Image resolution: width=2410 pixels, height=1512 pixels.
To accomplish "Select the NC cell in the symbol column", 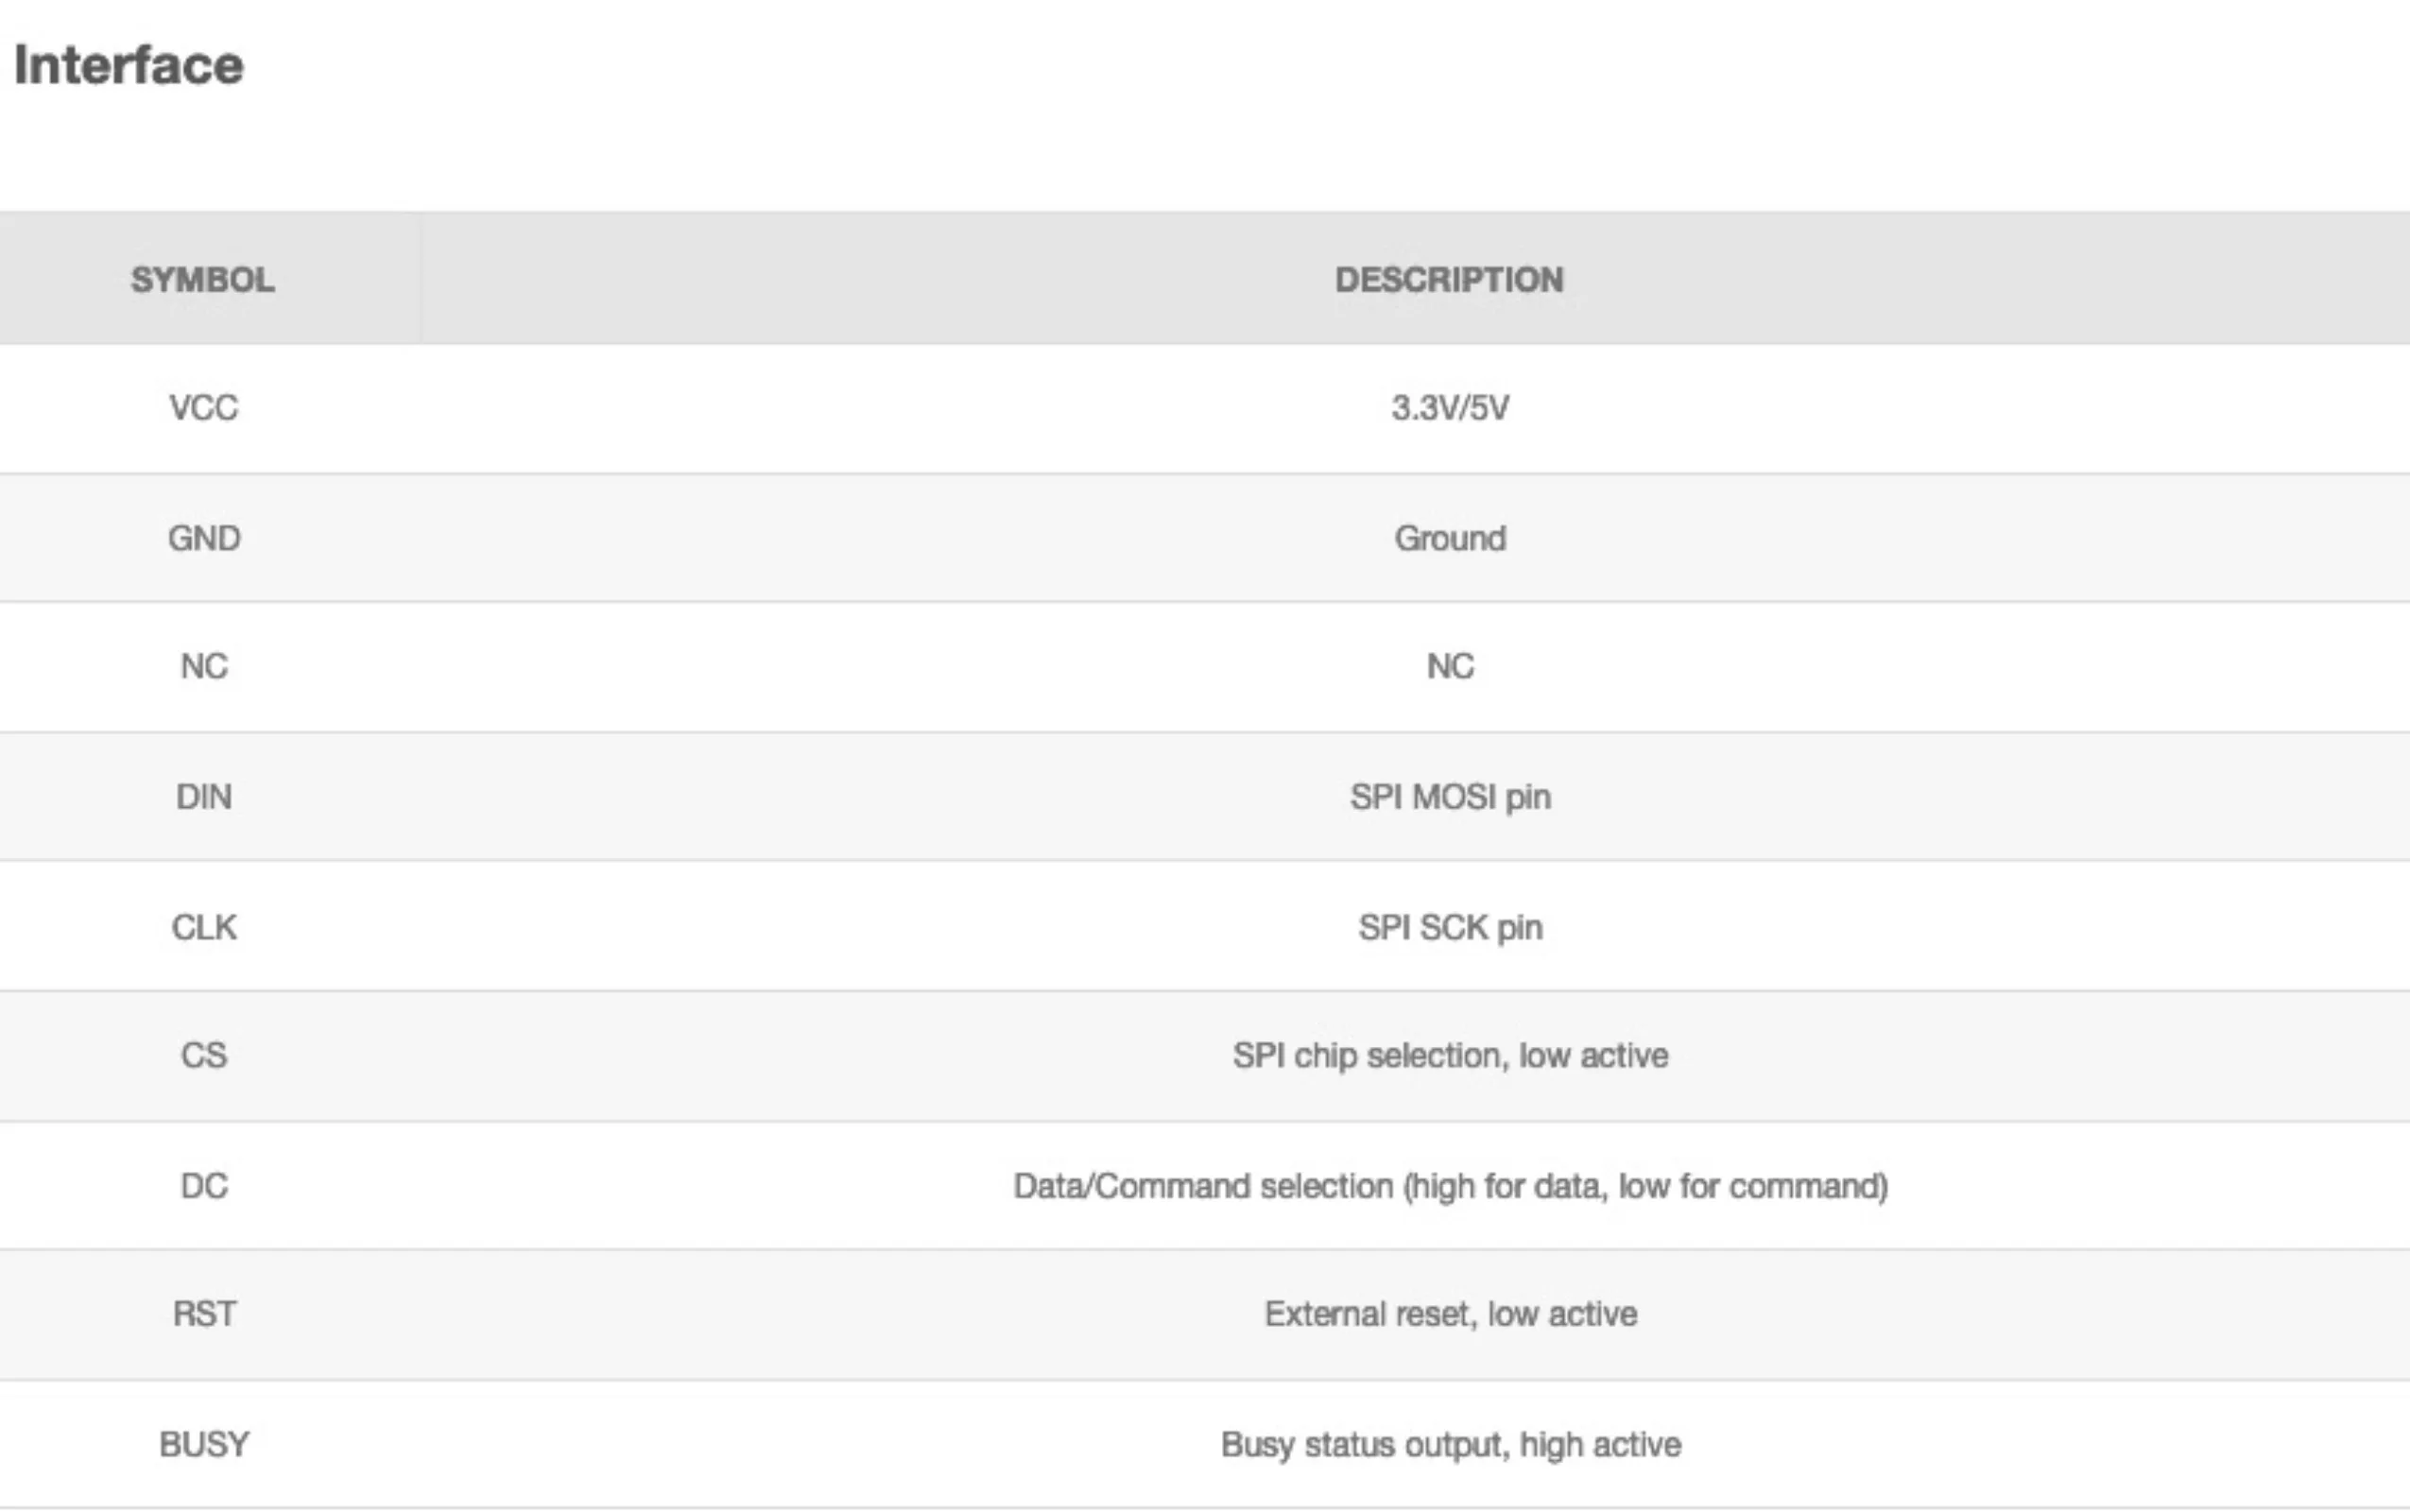I will 204,666.
